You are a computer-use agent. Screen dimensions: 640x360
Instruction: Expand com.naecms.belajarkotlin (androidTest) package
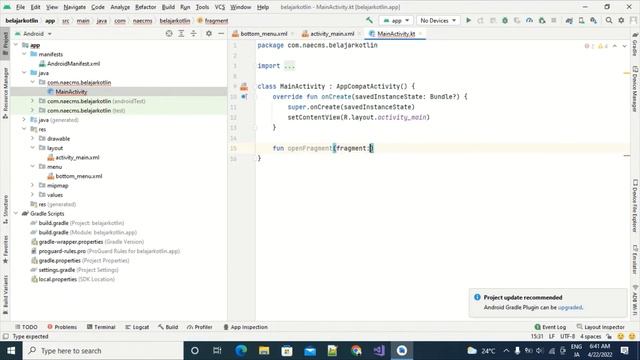coord(32,101)
